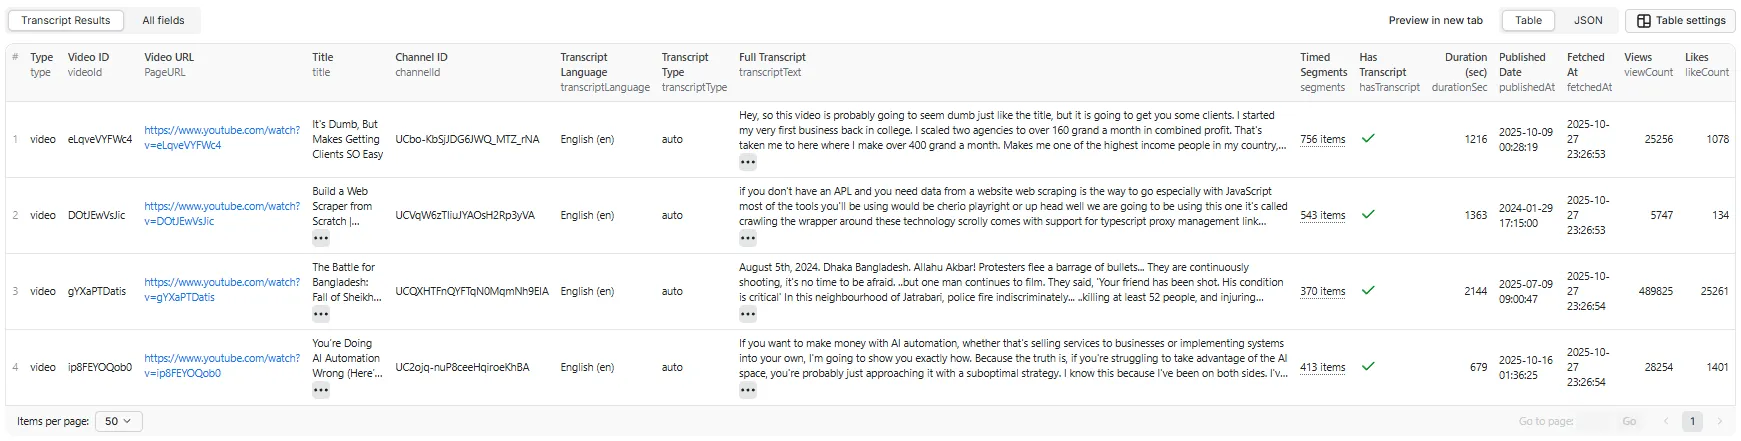Open Preview in new tab

(x=1435, y=20)
